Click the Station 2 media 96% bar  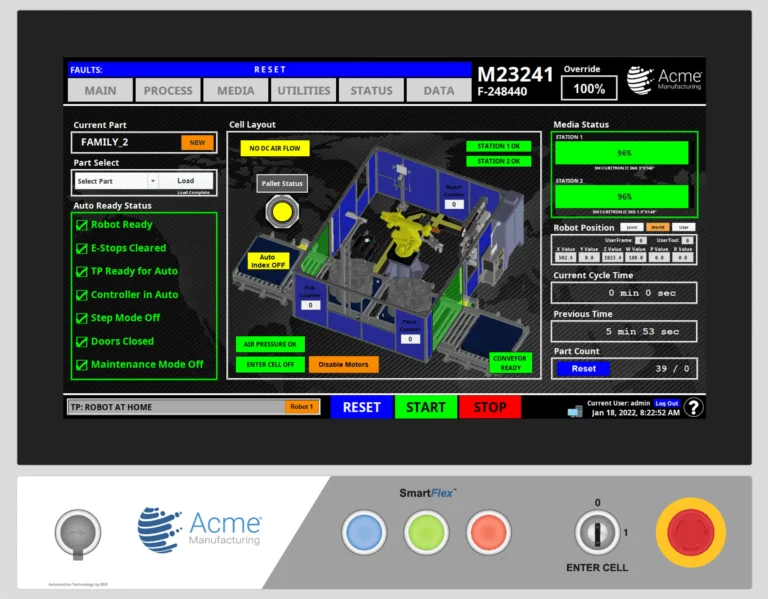point(622,196)
